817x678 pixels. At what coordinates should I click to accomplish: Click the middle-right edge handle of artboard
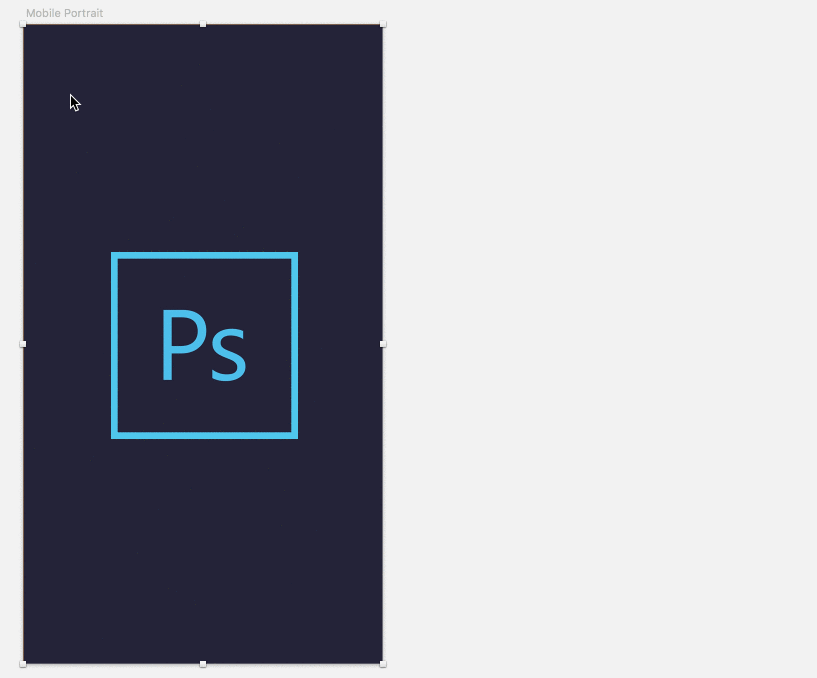(383, 344)
